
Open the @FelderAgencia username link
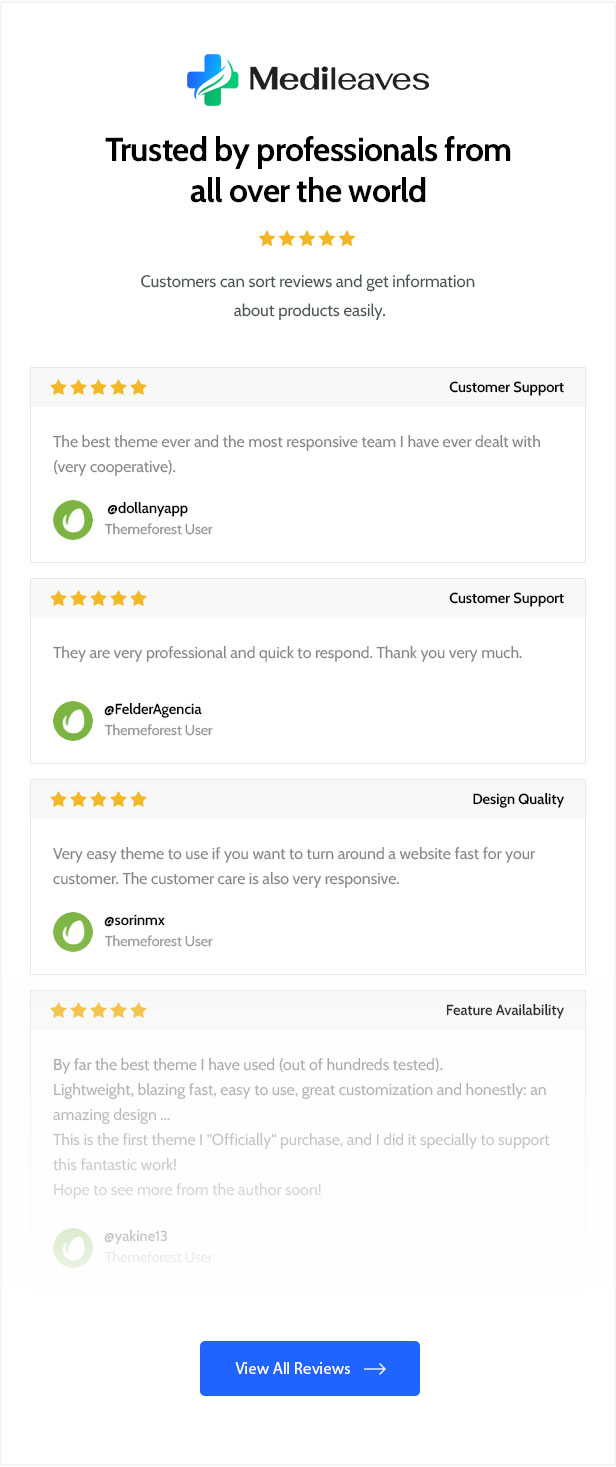coord(153,709)
